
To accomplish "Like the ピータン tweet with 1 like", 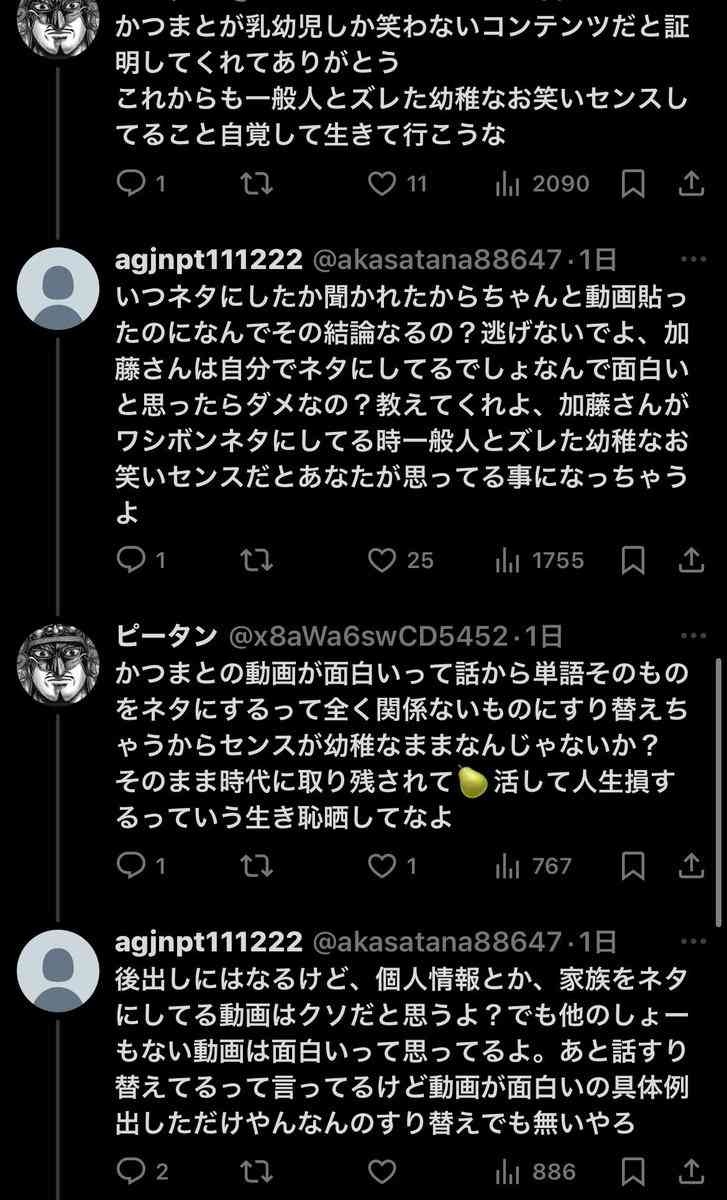I will (x=382, y=865).
